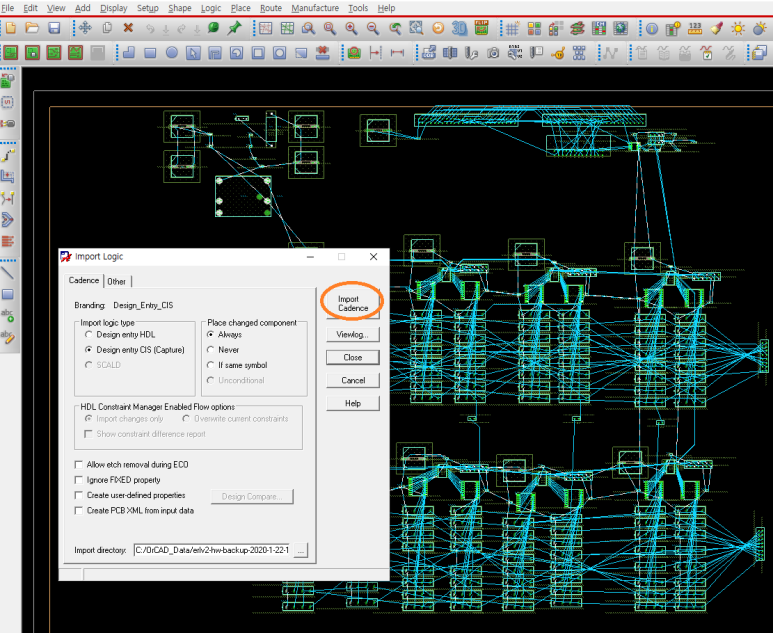The image size is (773, 633).
Task: Click the Import Cadence button
Action: pyautogui.click(x=353, y=303)
